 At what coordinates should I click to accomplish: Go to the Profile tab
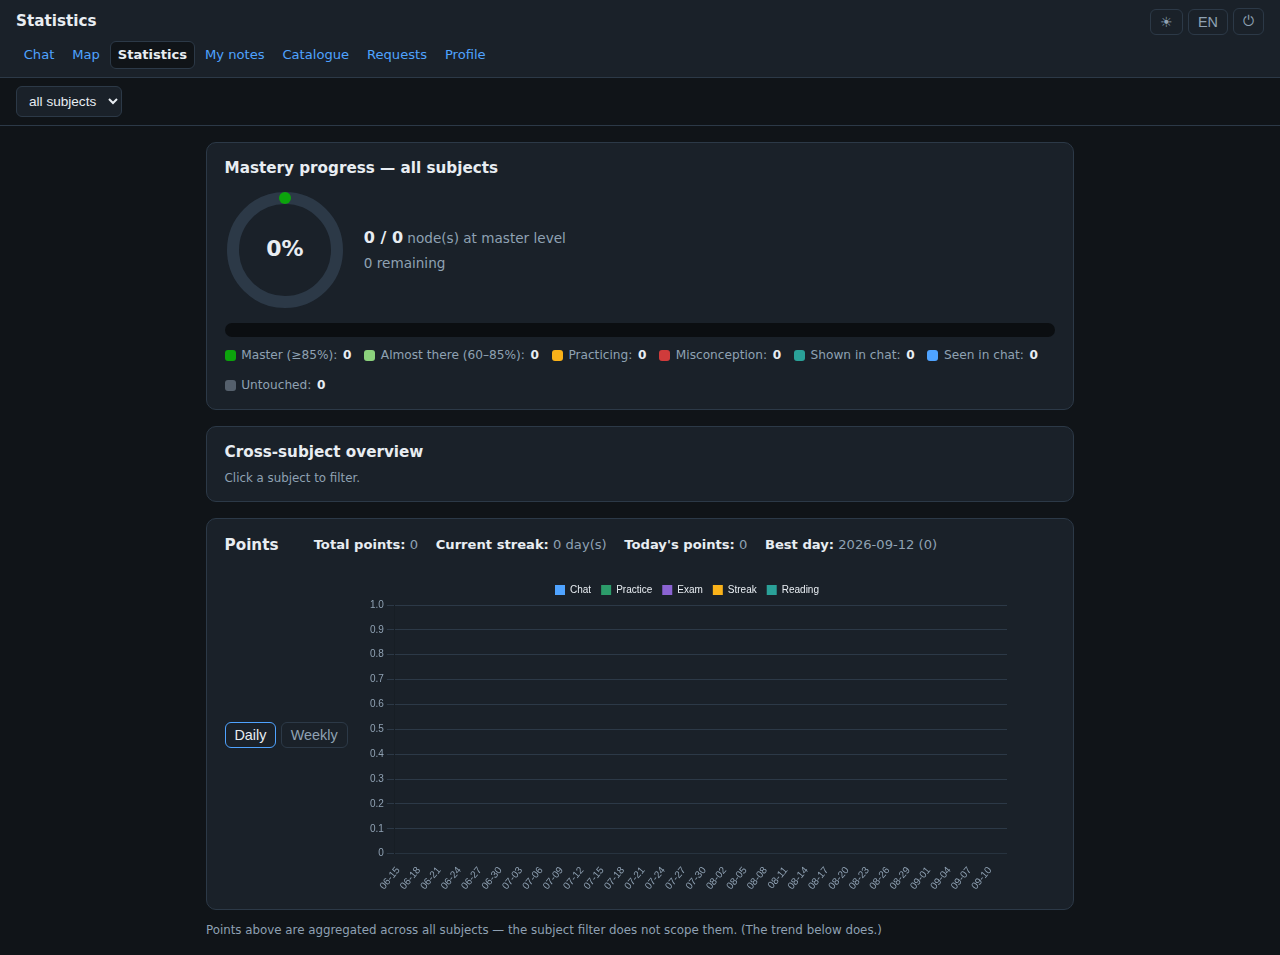(x=465, y=55)
